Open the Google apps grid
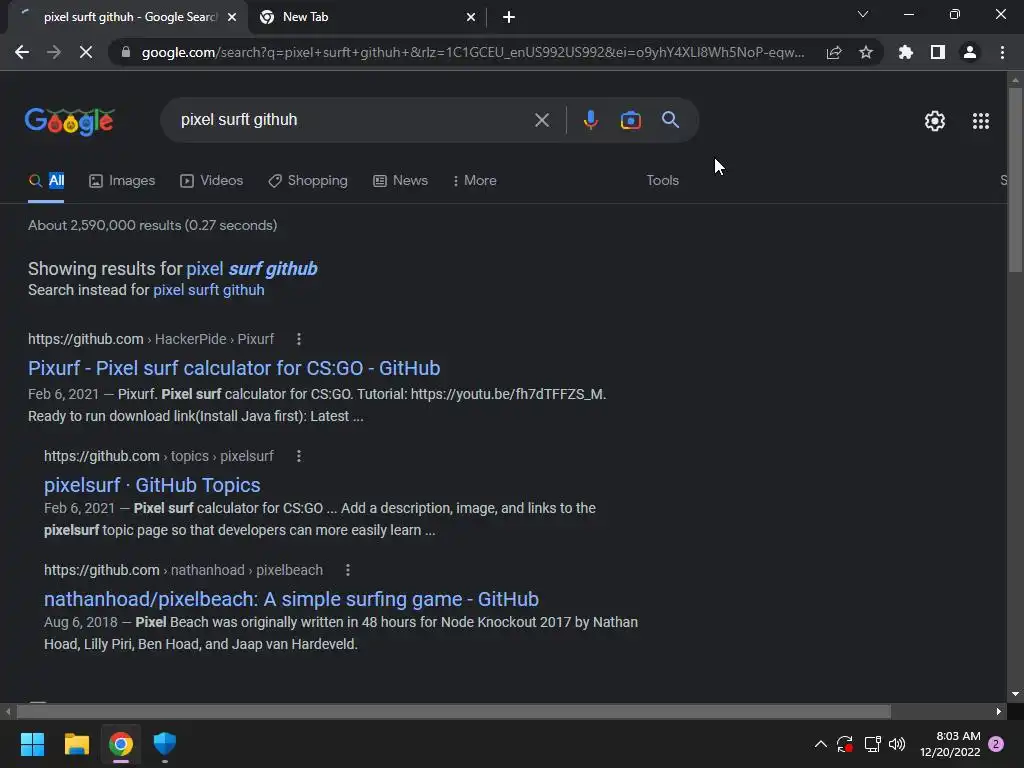 click(980, 121)
